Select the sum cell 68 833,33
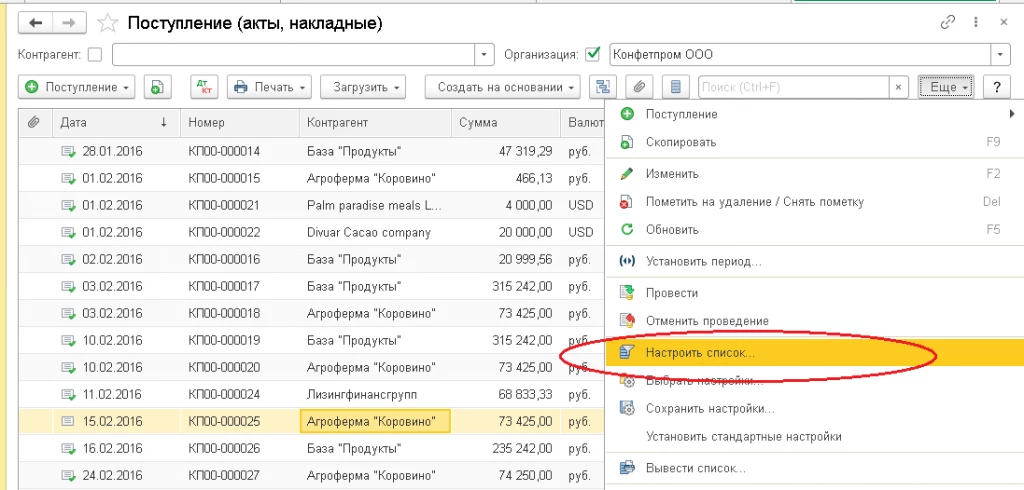 (506, 394)
